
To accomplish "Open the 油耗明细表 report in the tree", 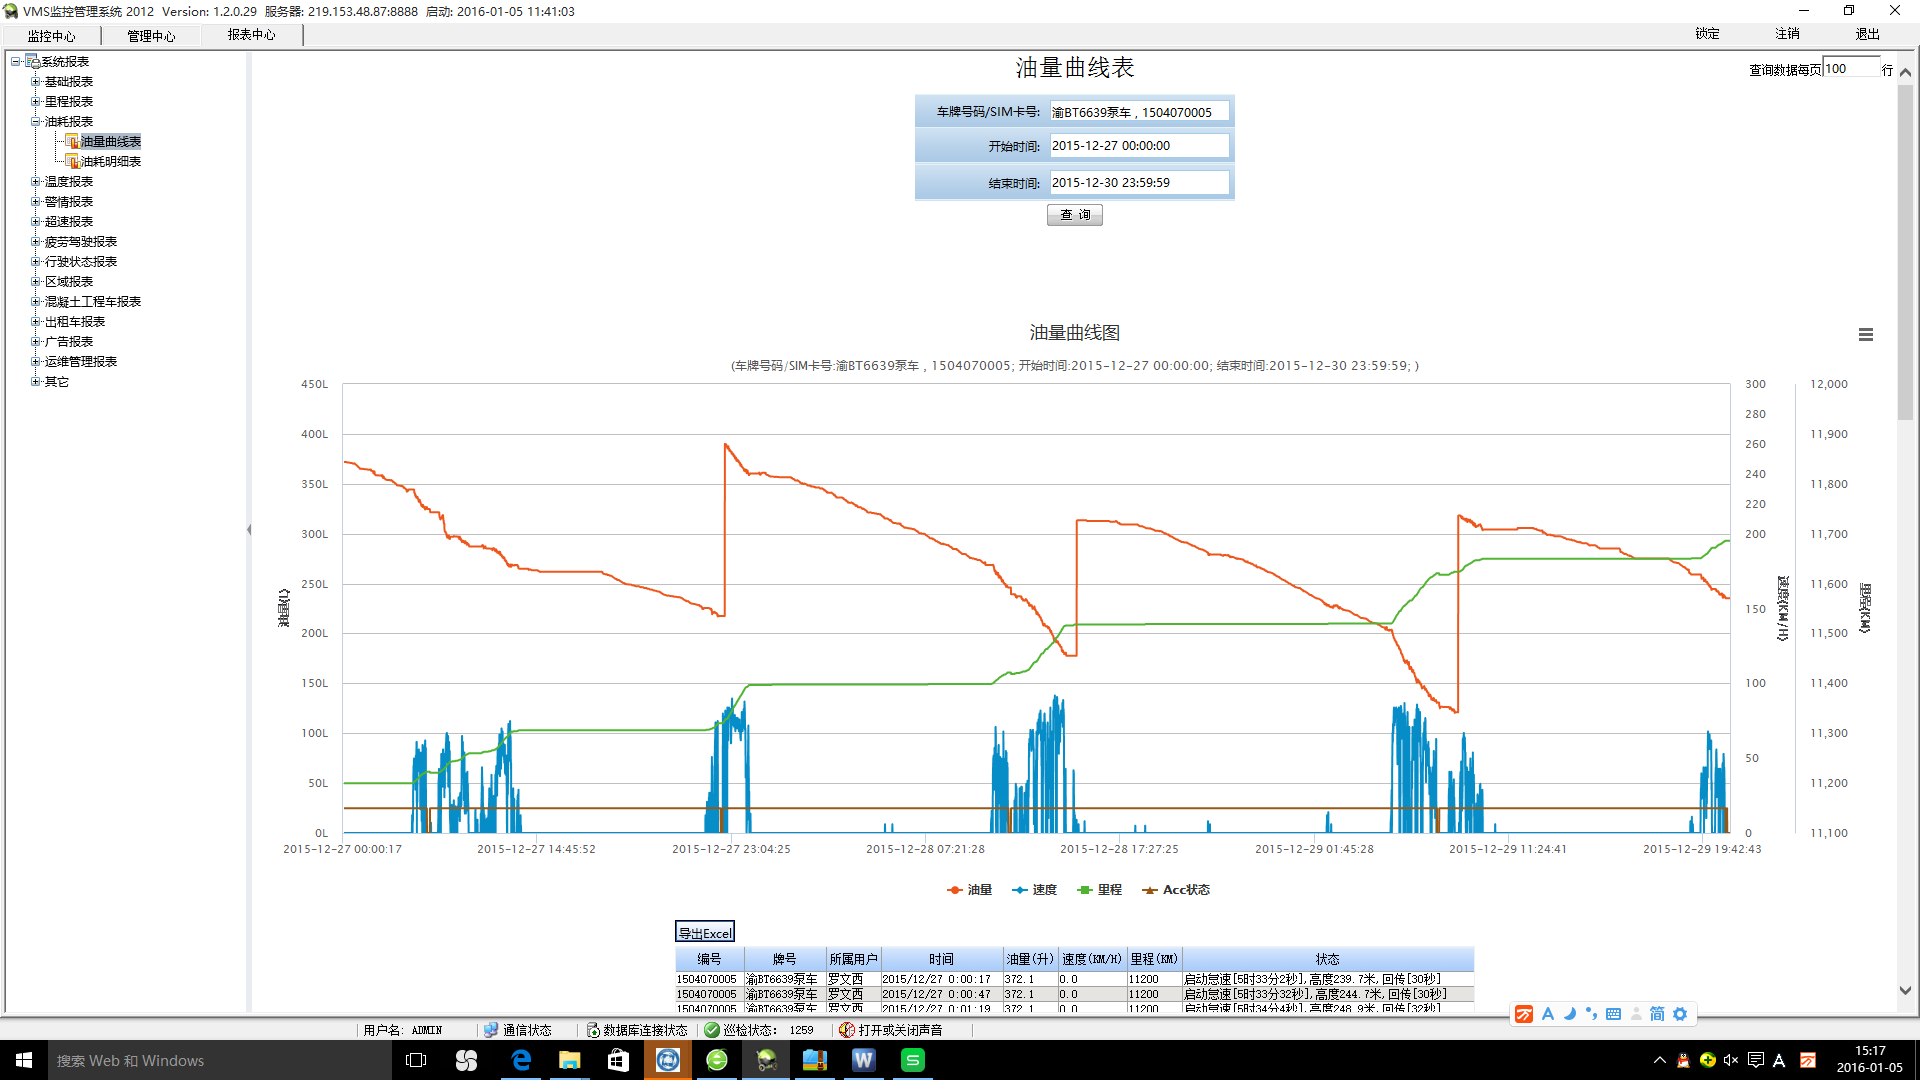I will tap(110, 162).
